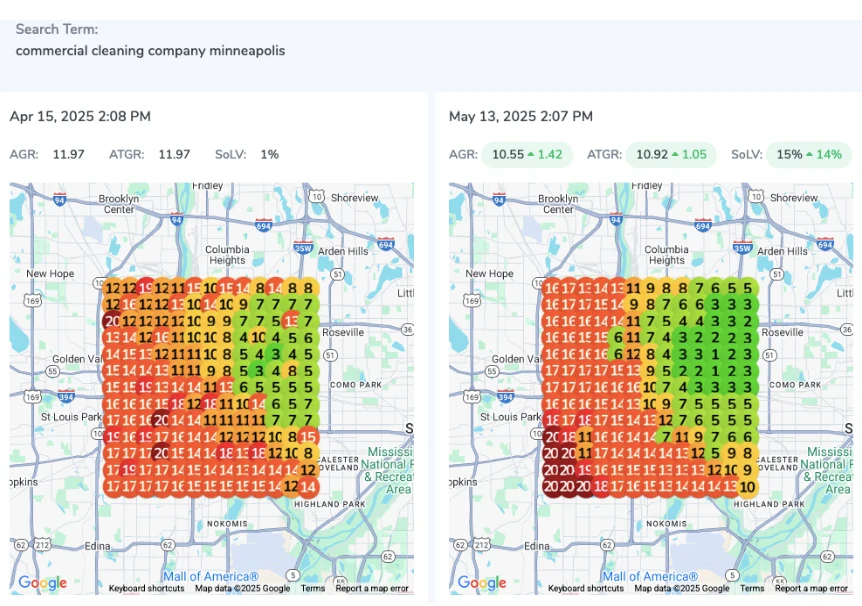Select the yellow rank 10 marker near Highland Park on May map
The height and width of the screenshot is (606, 862).
tap(746, 487)
